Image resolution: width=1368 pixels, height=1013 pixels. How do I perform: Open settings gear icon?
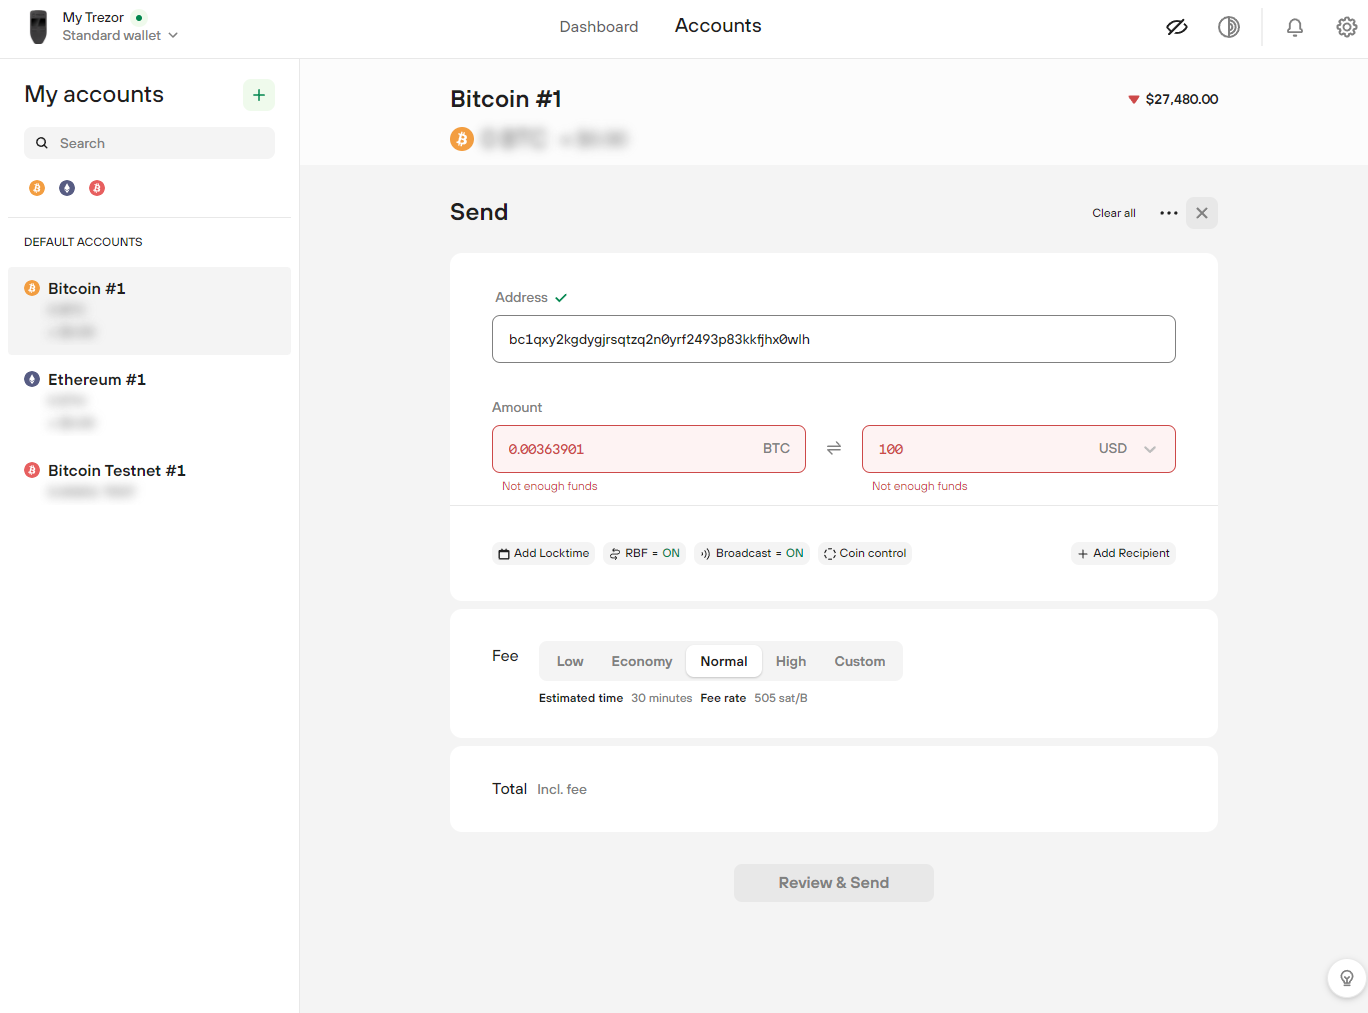pyautogui.click(x=1347, y=27)
